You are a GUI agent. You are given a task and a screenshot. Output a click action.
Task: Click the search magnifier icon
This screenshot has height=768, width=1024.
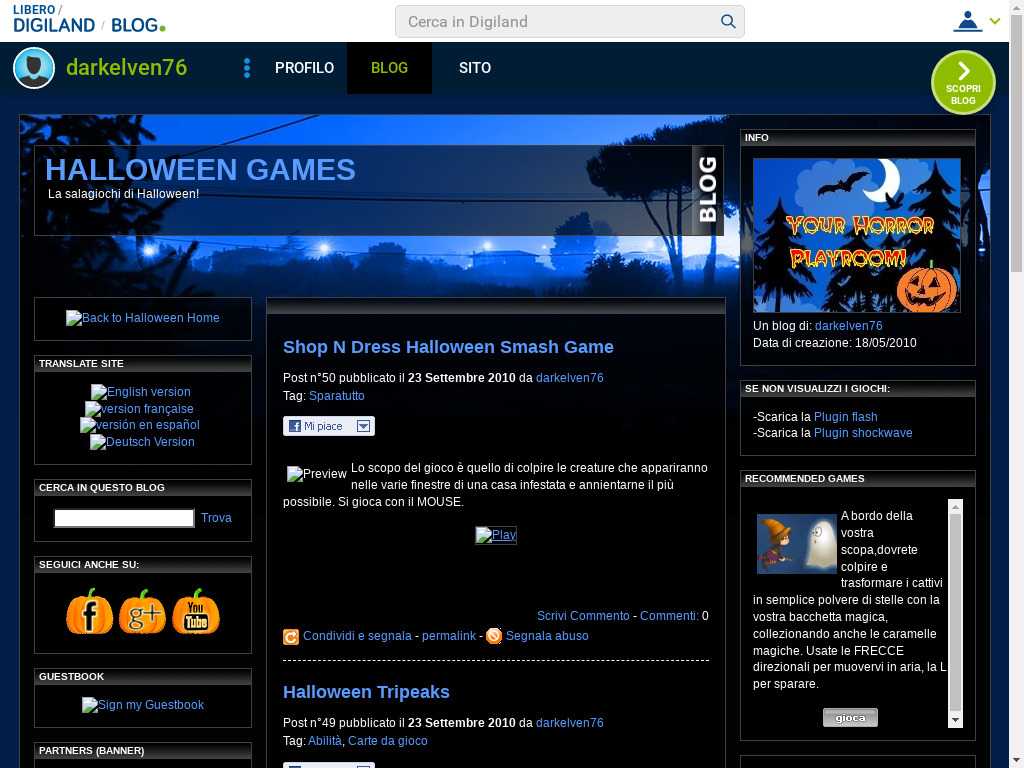[x=728, y=21]
